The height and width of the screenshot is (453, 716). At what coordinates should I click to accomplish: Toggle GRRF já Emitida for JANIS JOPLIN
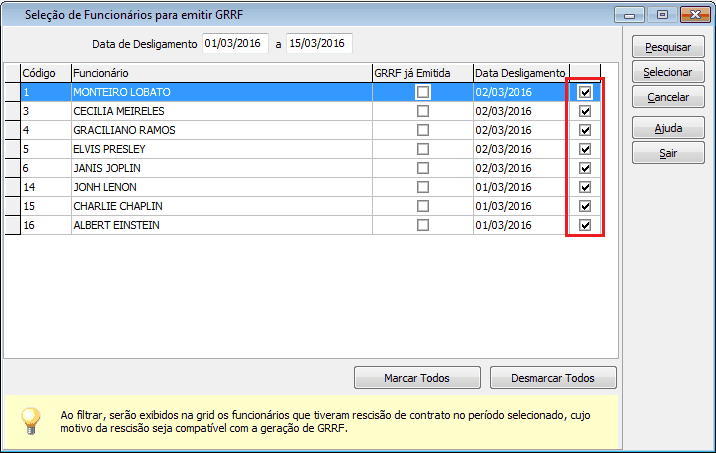click(423, 168)
